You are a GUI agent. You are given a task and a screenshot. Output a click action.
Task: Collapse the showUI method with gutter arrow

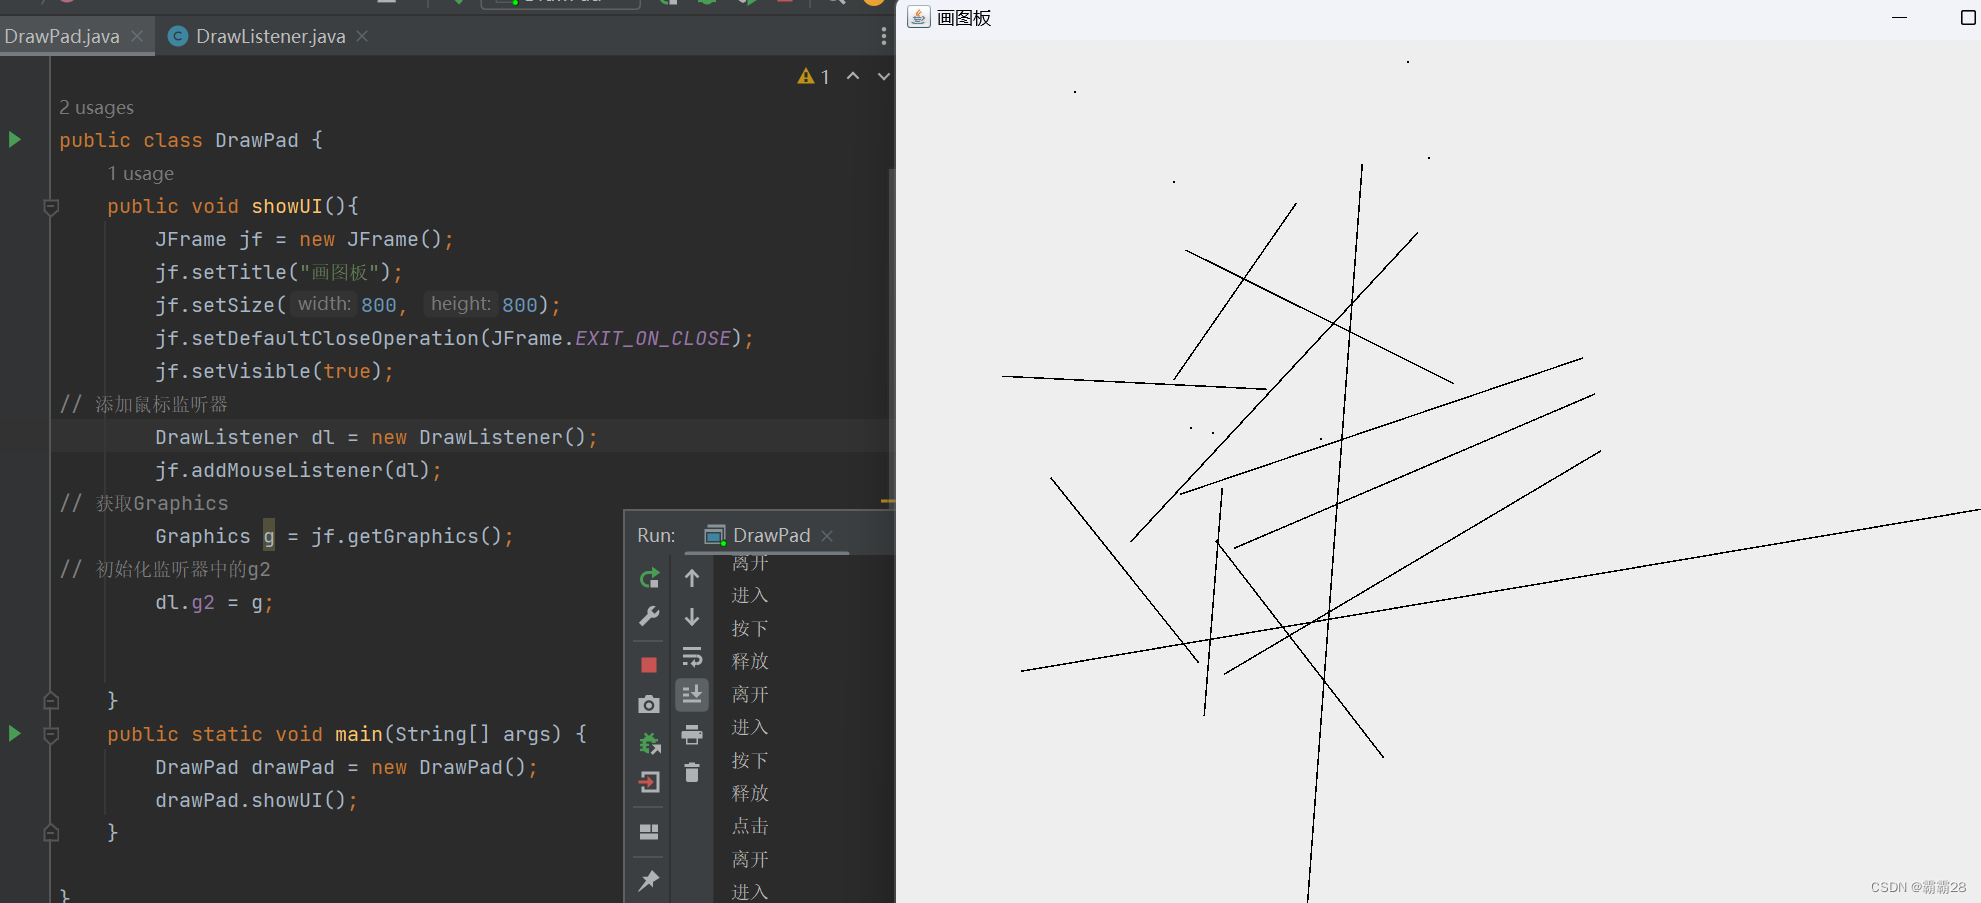51,207
